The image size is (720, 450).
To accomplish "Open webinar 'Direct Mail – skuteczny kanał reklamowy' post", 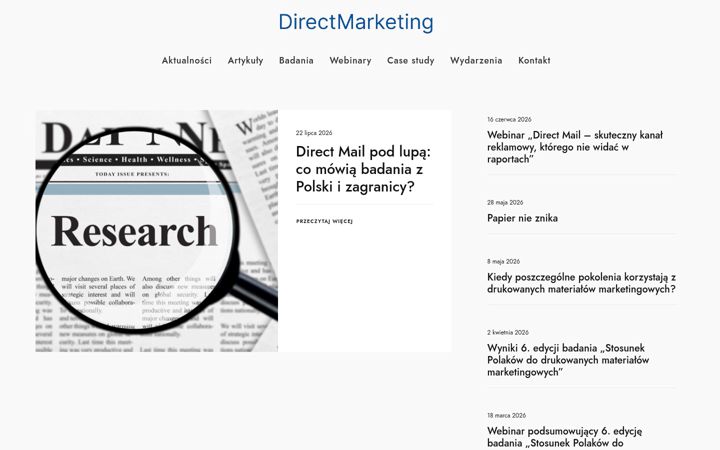I will 575,147.
